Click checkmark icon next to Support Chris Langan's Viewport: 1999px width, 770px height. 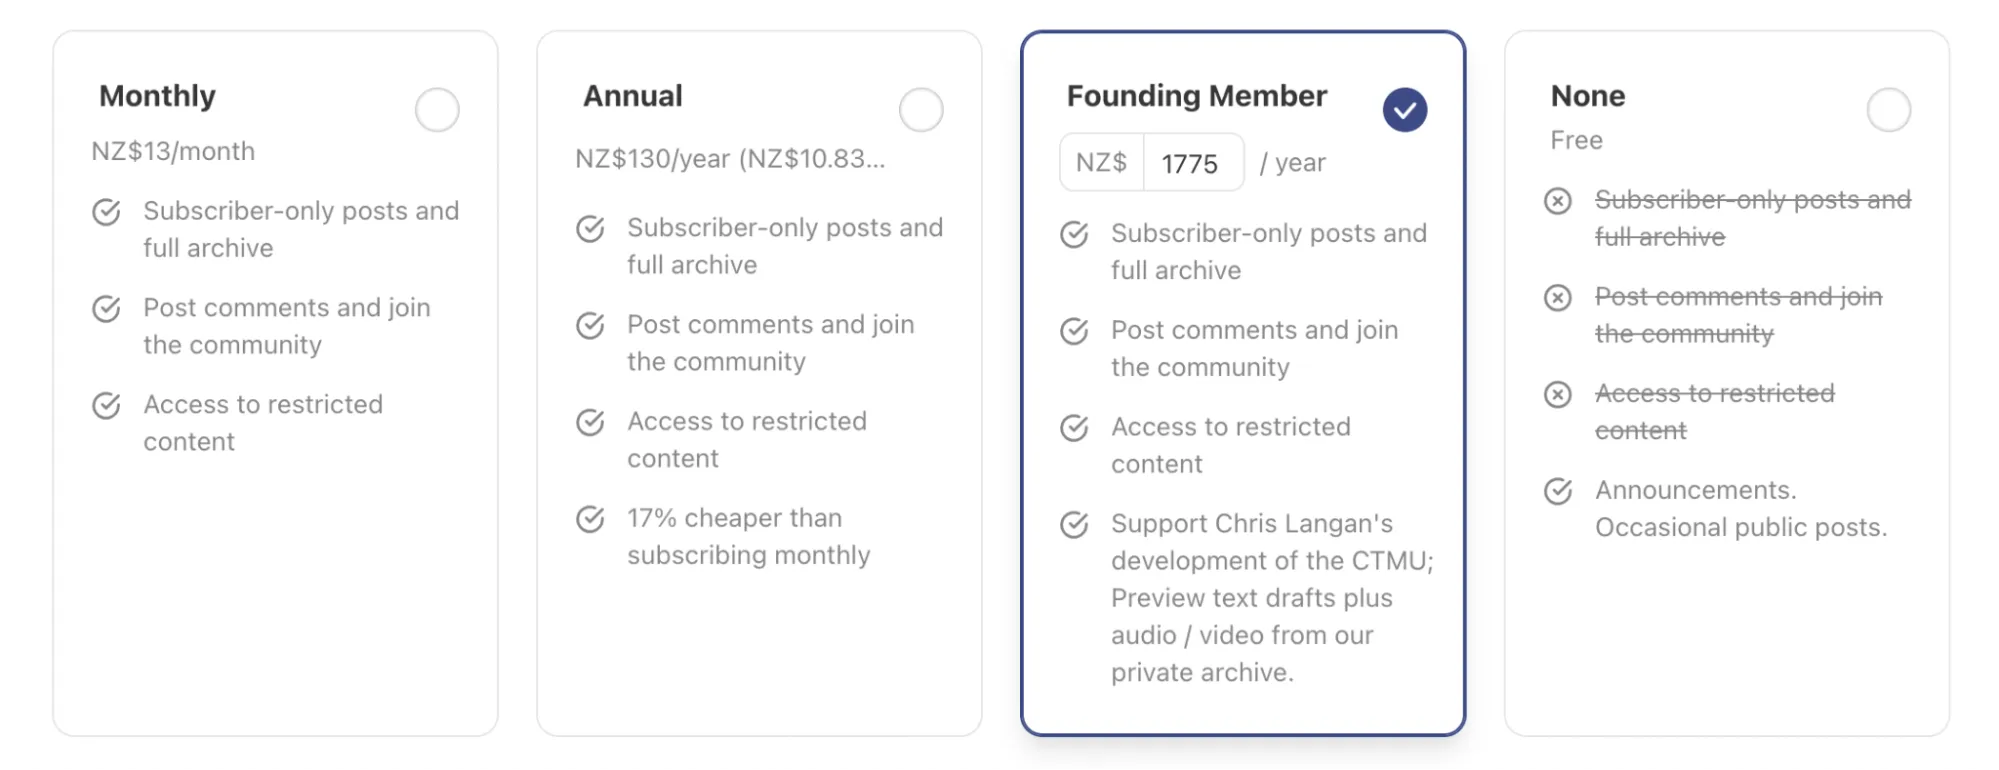coord(1074,525)
